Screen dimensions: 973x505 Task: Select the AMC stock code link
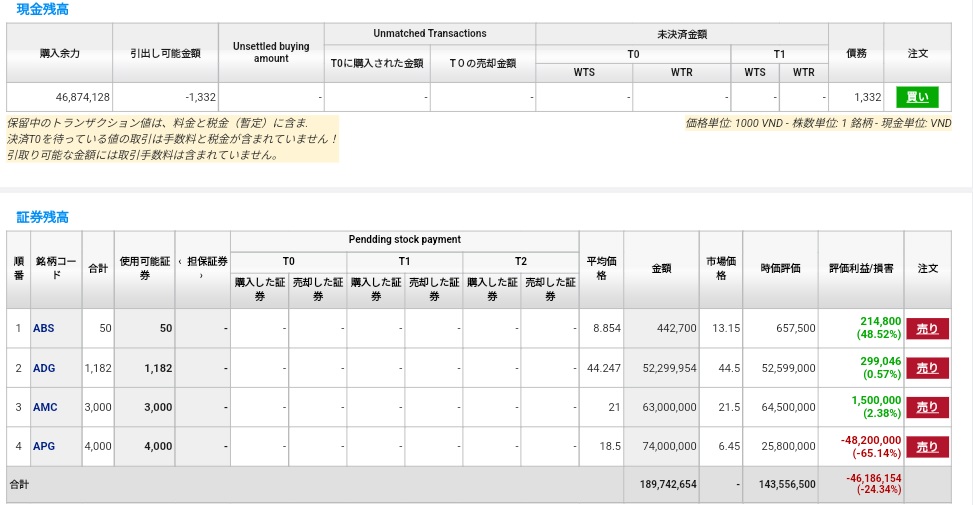click(x=45, y=407)
